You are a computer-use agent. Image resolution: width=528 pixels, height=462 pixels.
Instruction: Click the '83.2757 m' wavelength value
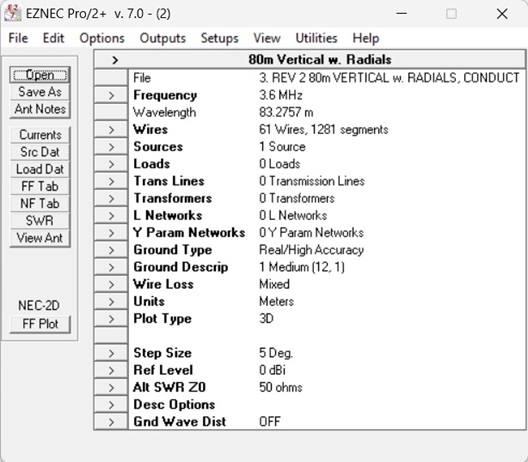(286, 112)
